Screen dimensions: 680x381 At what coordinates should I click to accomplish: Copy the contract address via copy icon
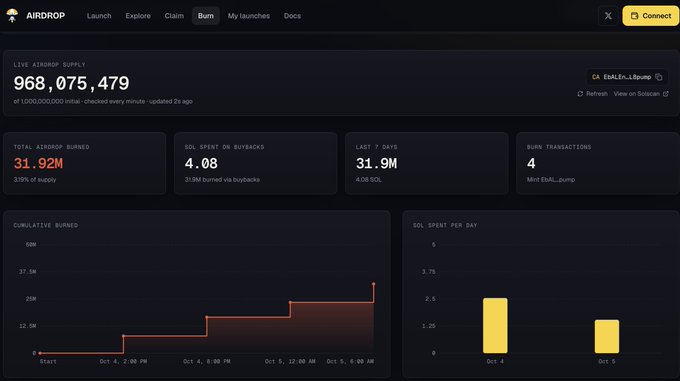pos(659,77)
